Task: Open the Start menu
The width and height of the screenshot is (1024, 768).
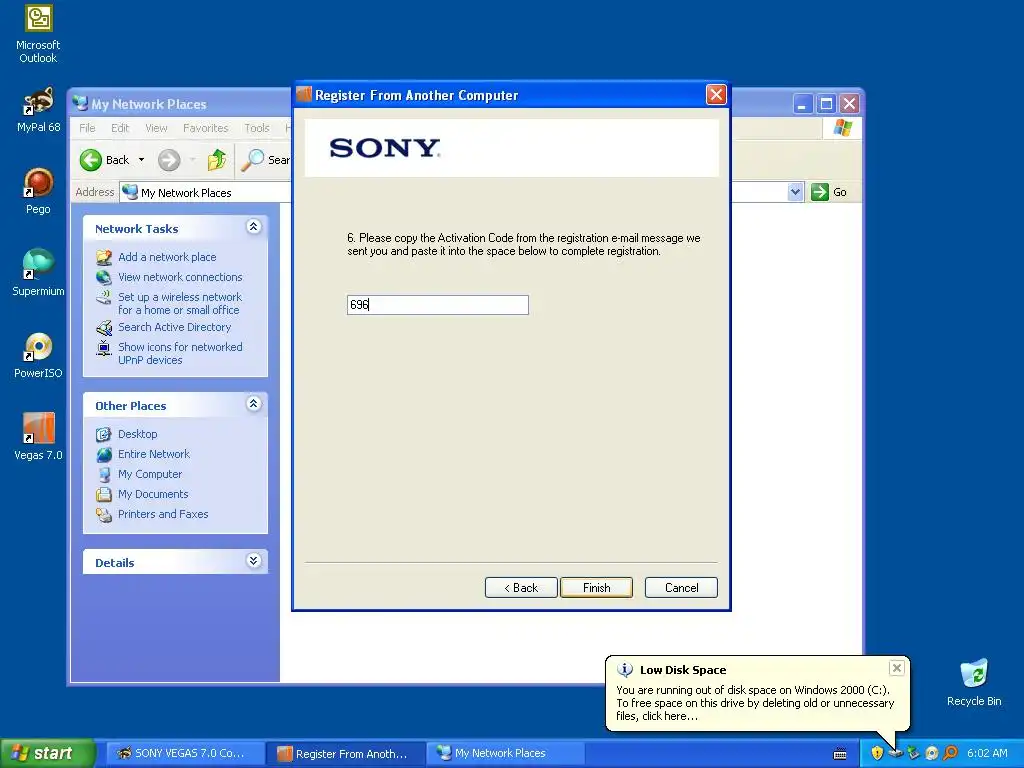Action: click(47, 753)
